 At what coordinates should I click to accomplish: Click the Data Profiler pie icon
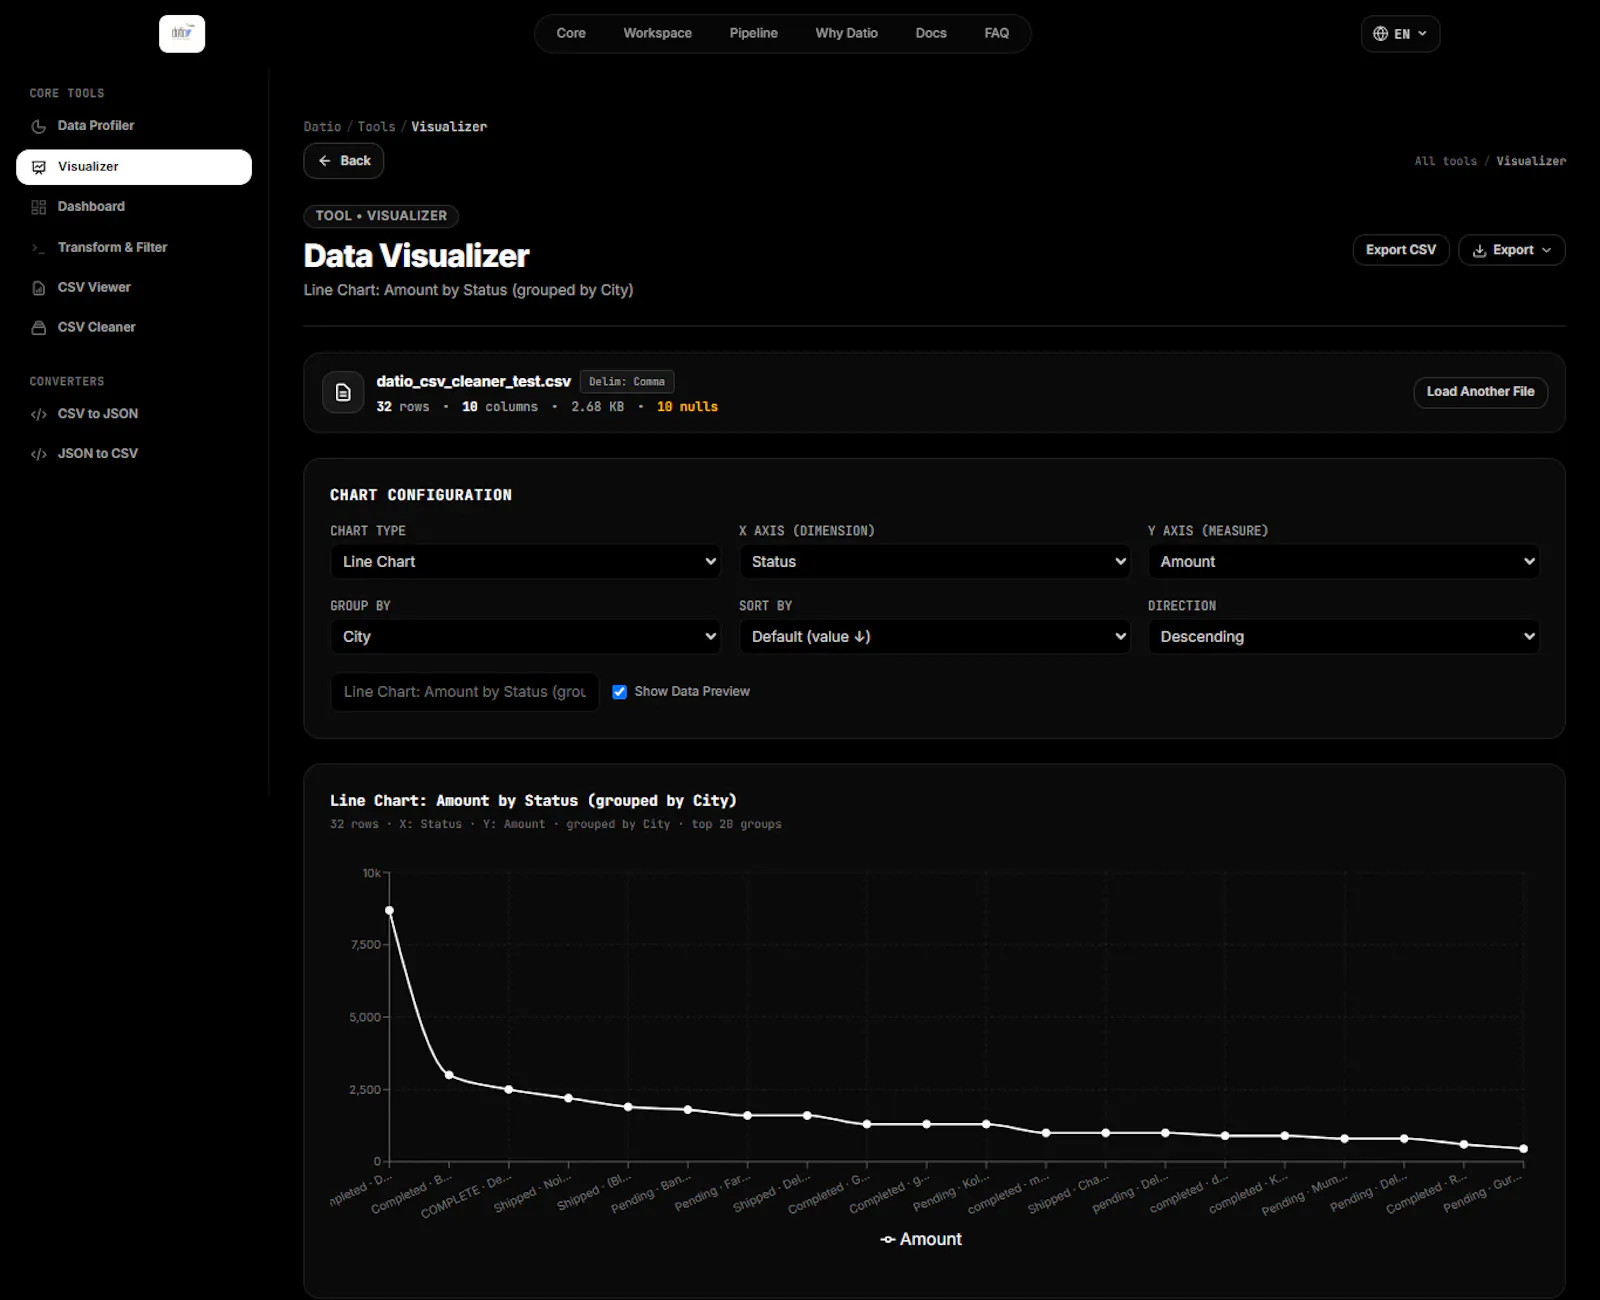click(39, 126)
